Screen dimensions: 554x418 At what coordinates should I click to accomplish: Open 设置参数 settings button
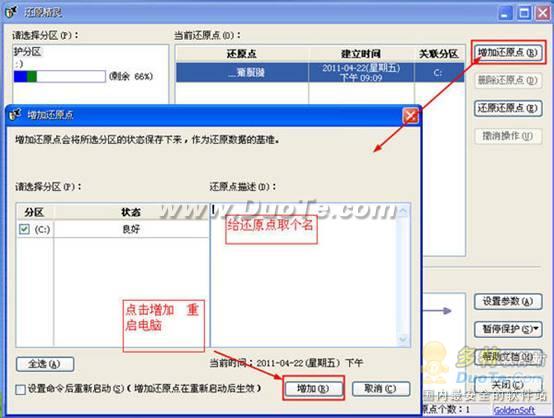pos(508,301)
